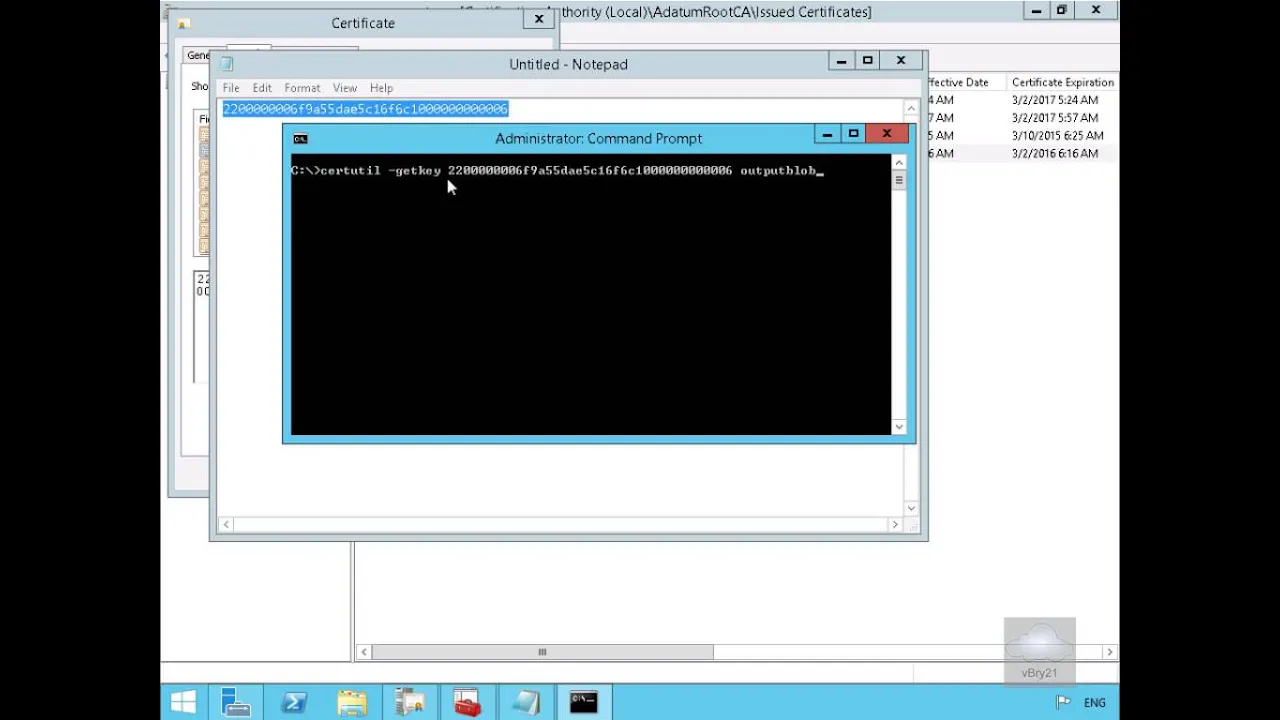Click Notepad horizontal scrollbar right arrow
Image resolution: width=1280 pixels, height=720 pixels.
click(x=895, y=524)
